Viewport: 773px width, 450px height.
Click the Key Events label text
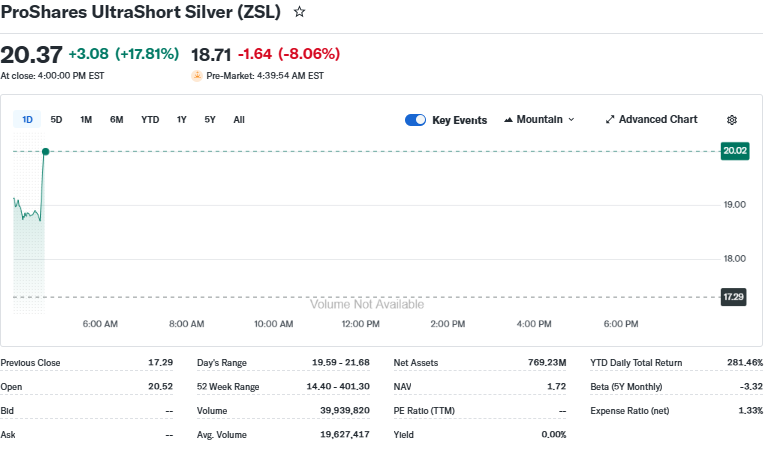pyautogui.click(x=459, y=120)
